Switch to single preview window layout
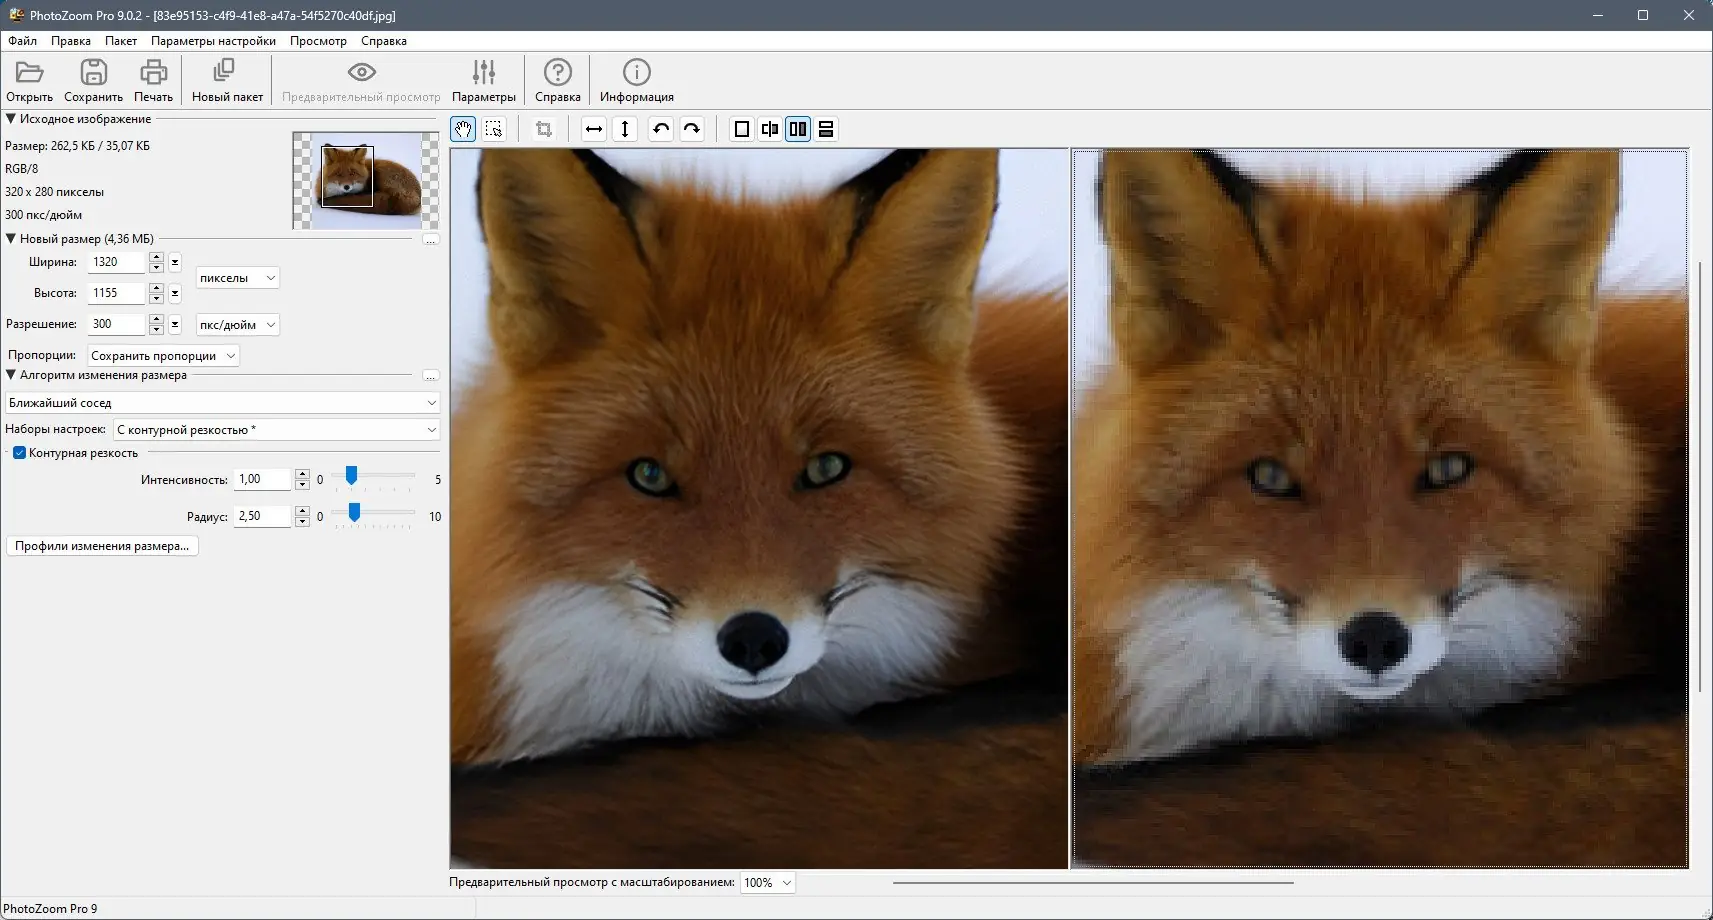This screenshot has width=1713, height=920. coord(742,129)
